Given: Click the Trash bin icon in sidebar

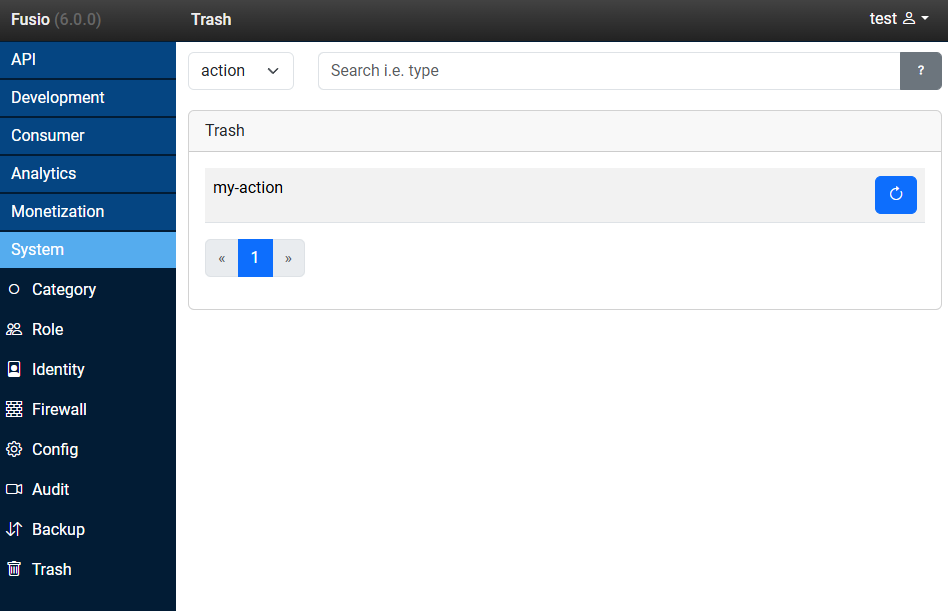Looking at the screenshot, I should coord(14,569).
